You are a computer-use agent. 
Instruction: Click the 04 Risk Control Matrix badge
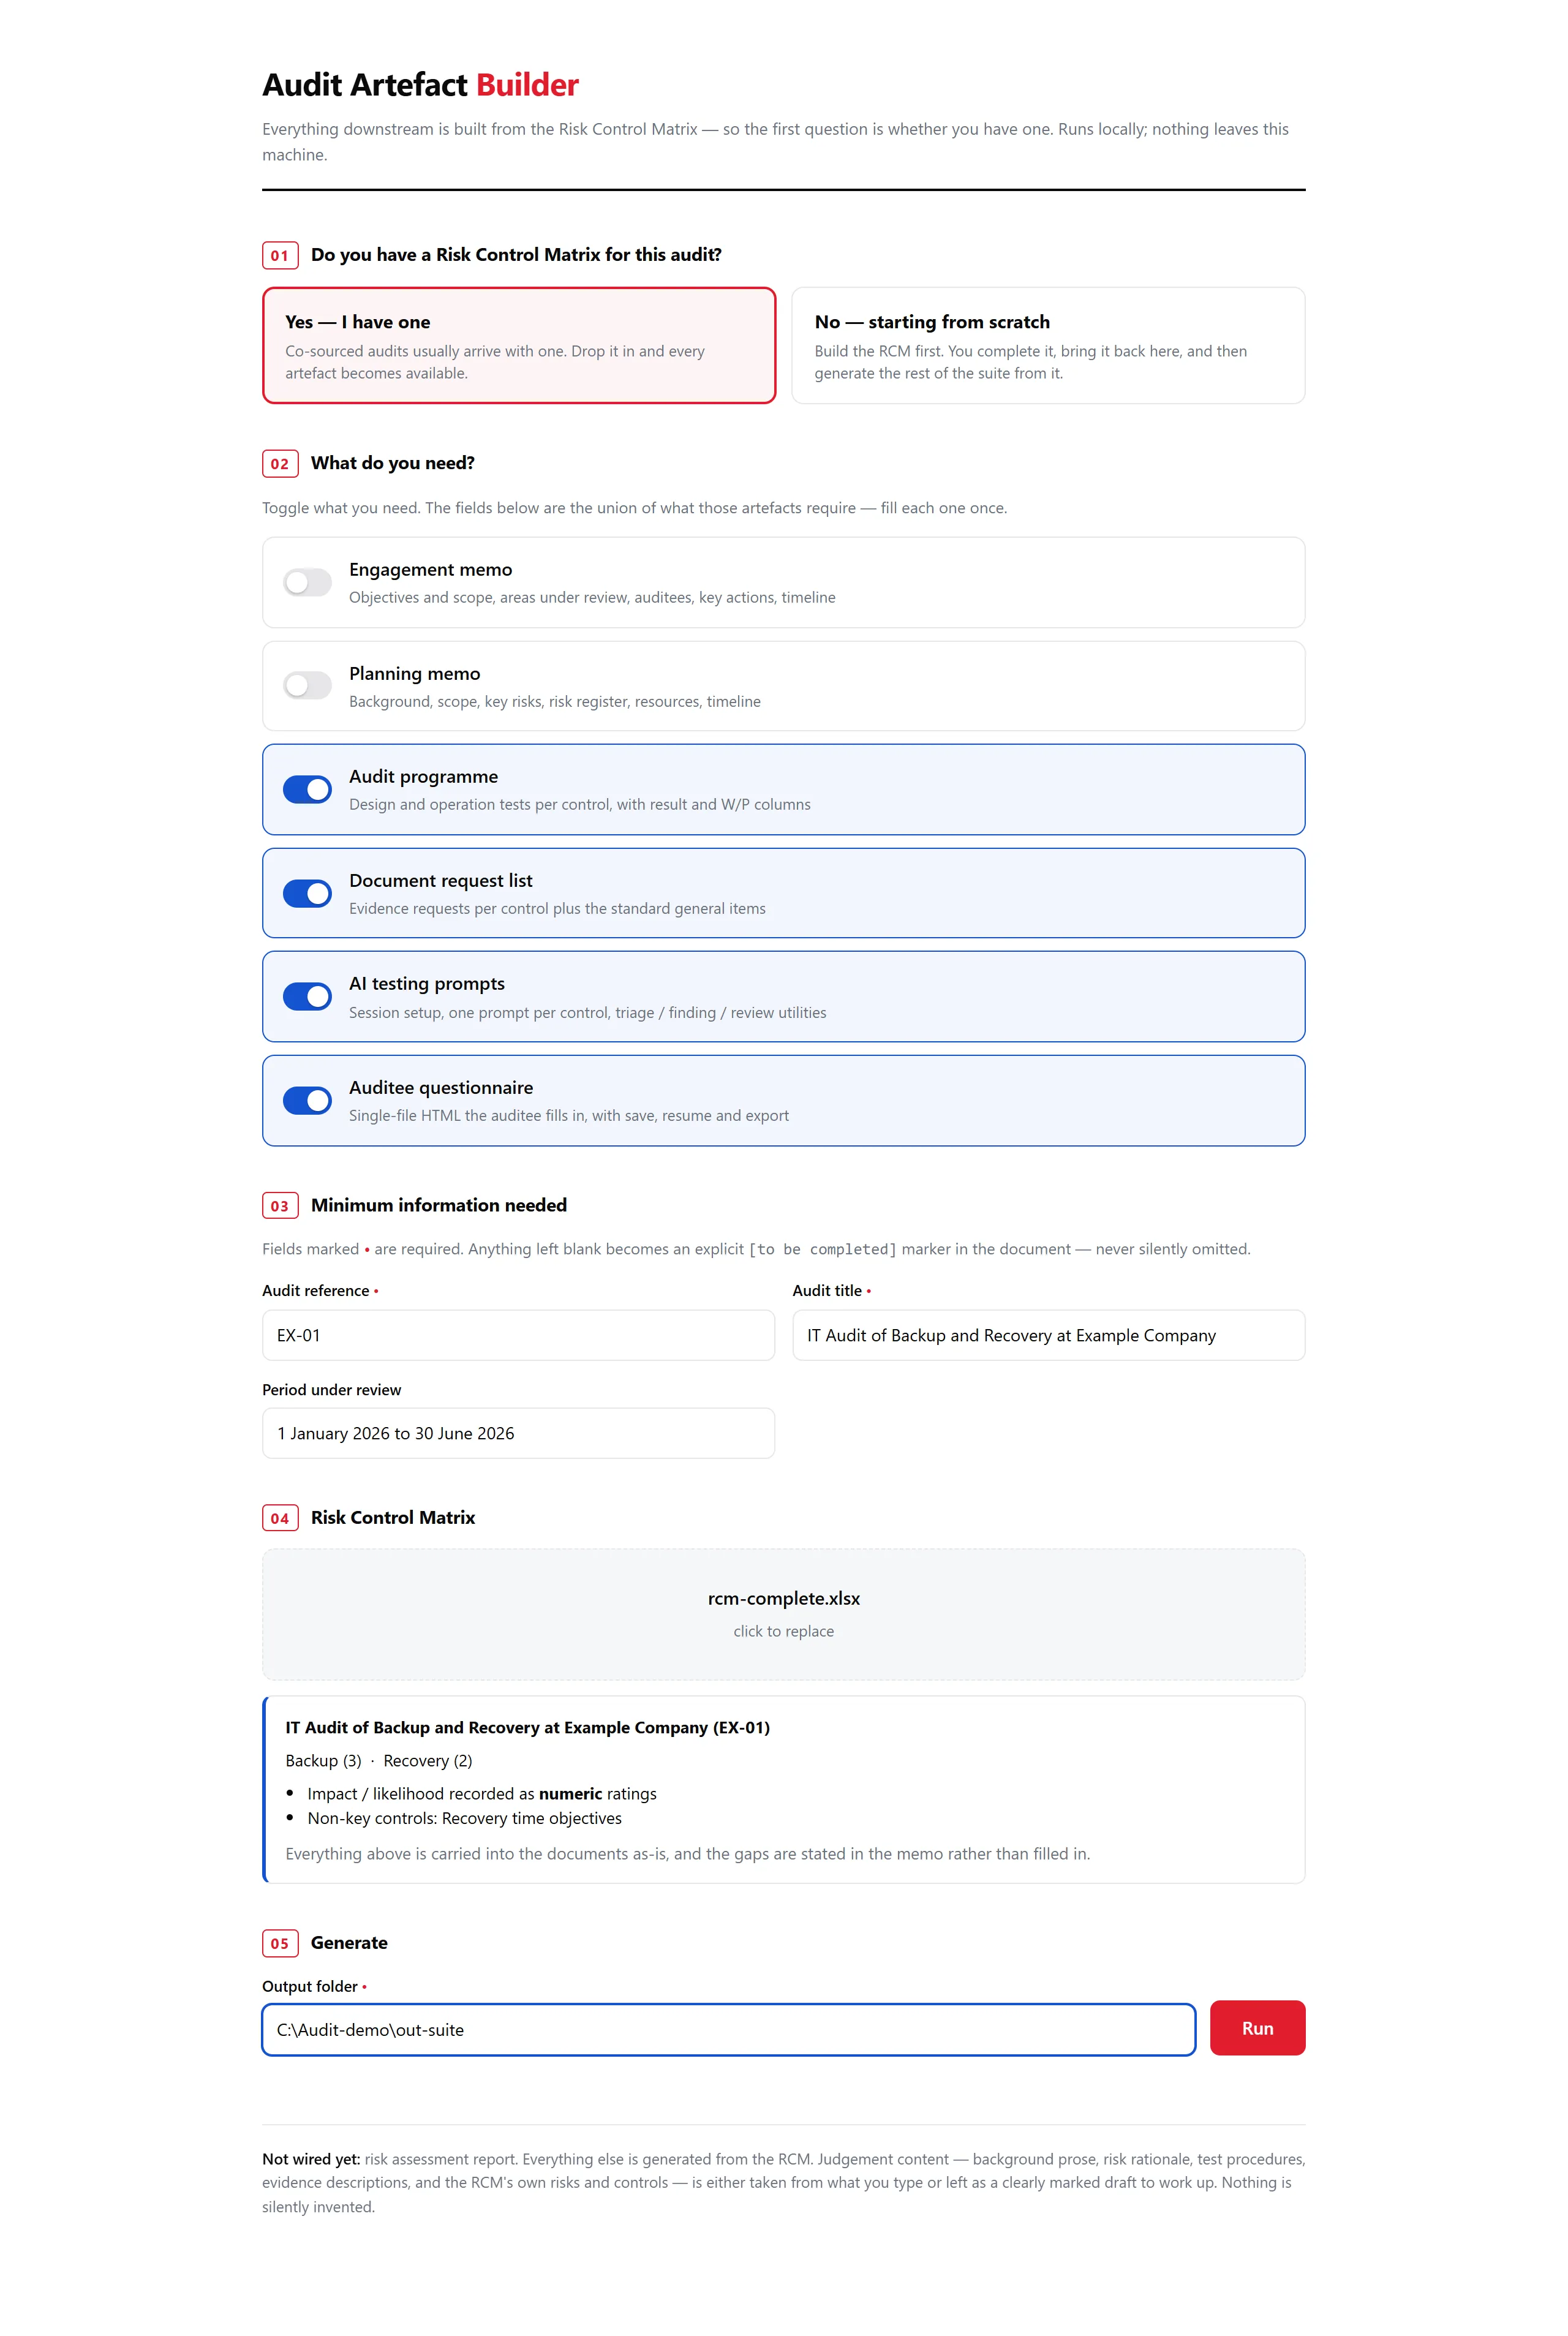tap(280, 1518)
